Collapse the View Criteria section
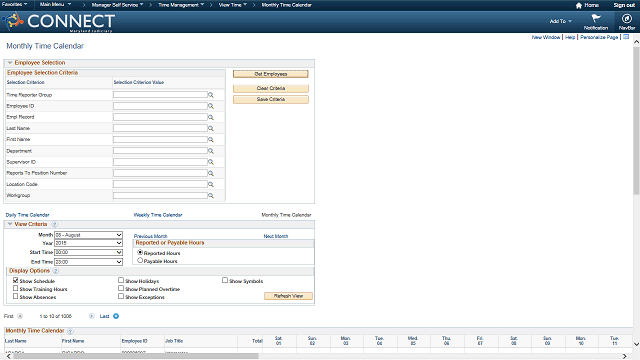This screenshot has height=360, width=640. pos(10,224)
